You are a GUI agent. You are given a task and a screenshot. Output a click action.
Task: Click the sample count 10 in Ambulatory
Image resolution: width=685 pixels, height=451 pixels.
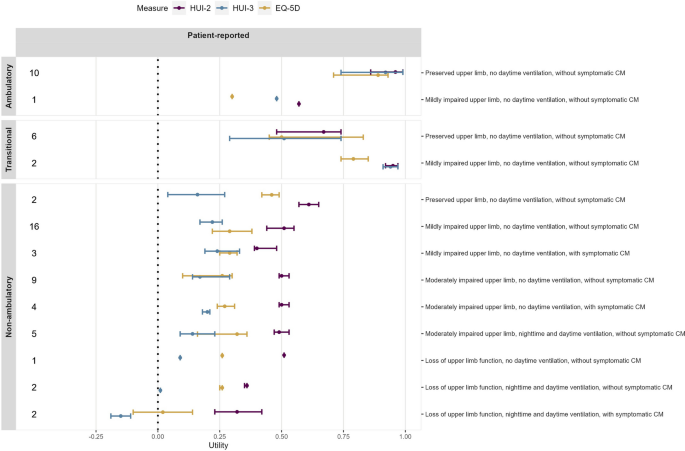(x=34, y=73)
